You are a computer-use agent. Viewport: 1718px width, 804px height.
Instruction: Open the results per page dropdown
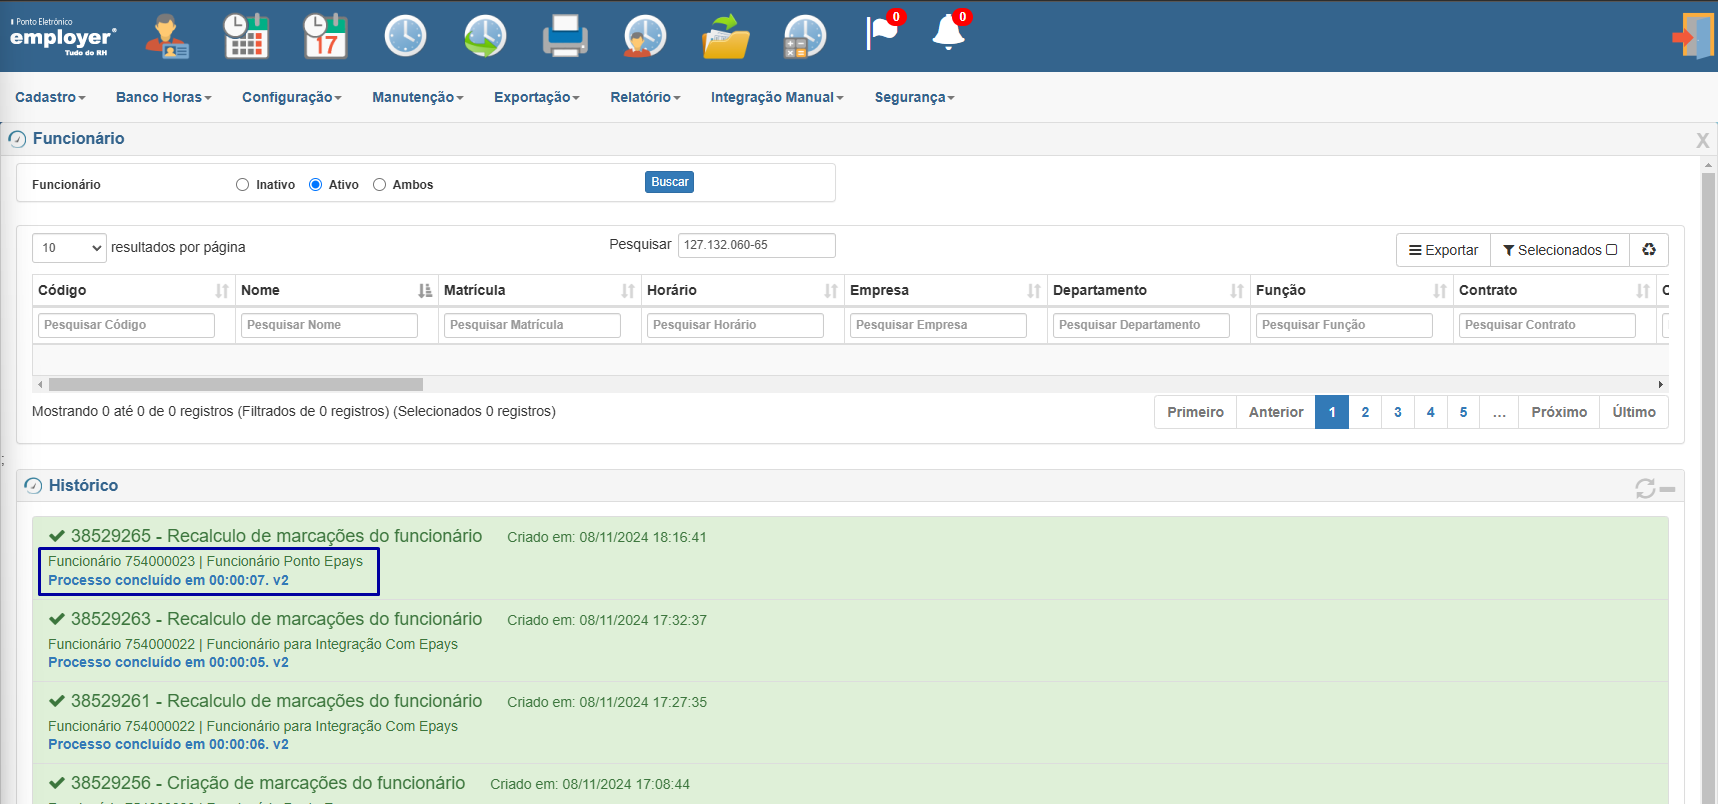69,248
